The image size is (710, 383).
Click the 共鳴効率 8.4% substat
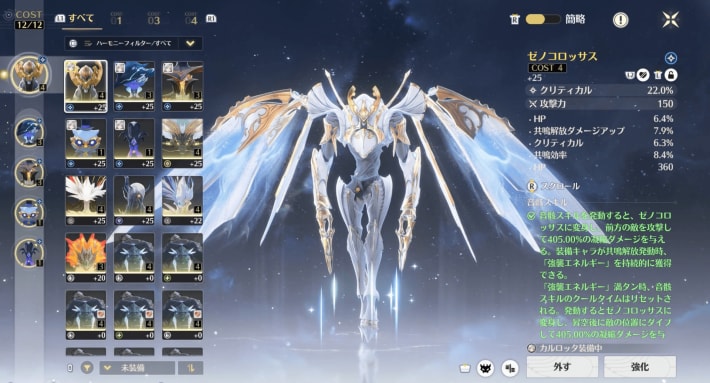(x=601, y=155)
